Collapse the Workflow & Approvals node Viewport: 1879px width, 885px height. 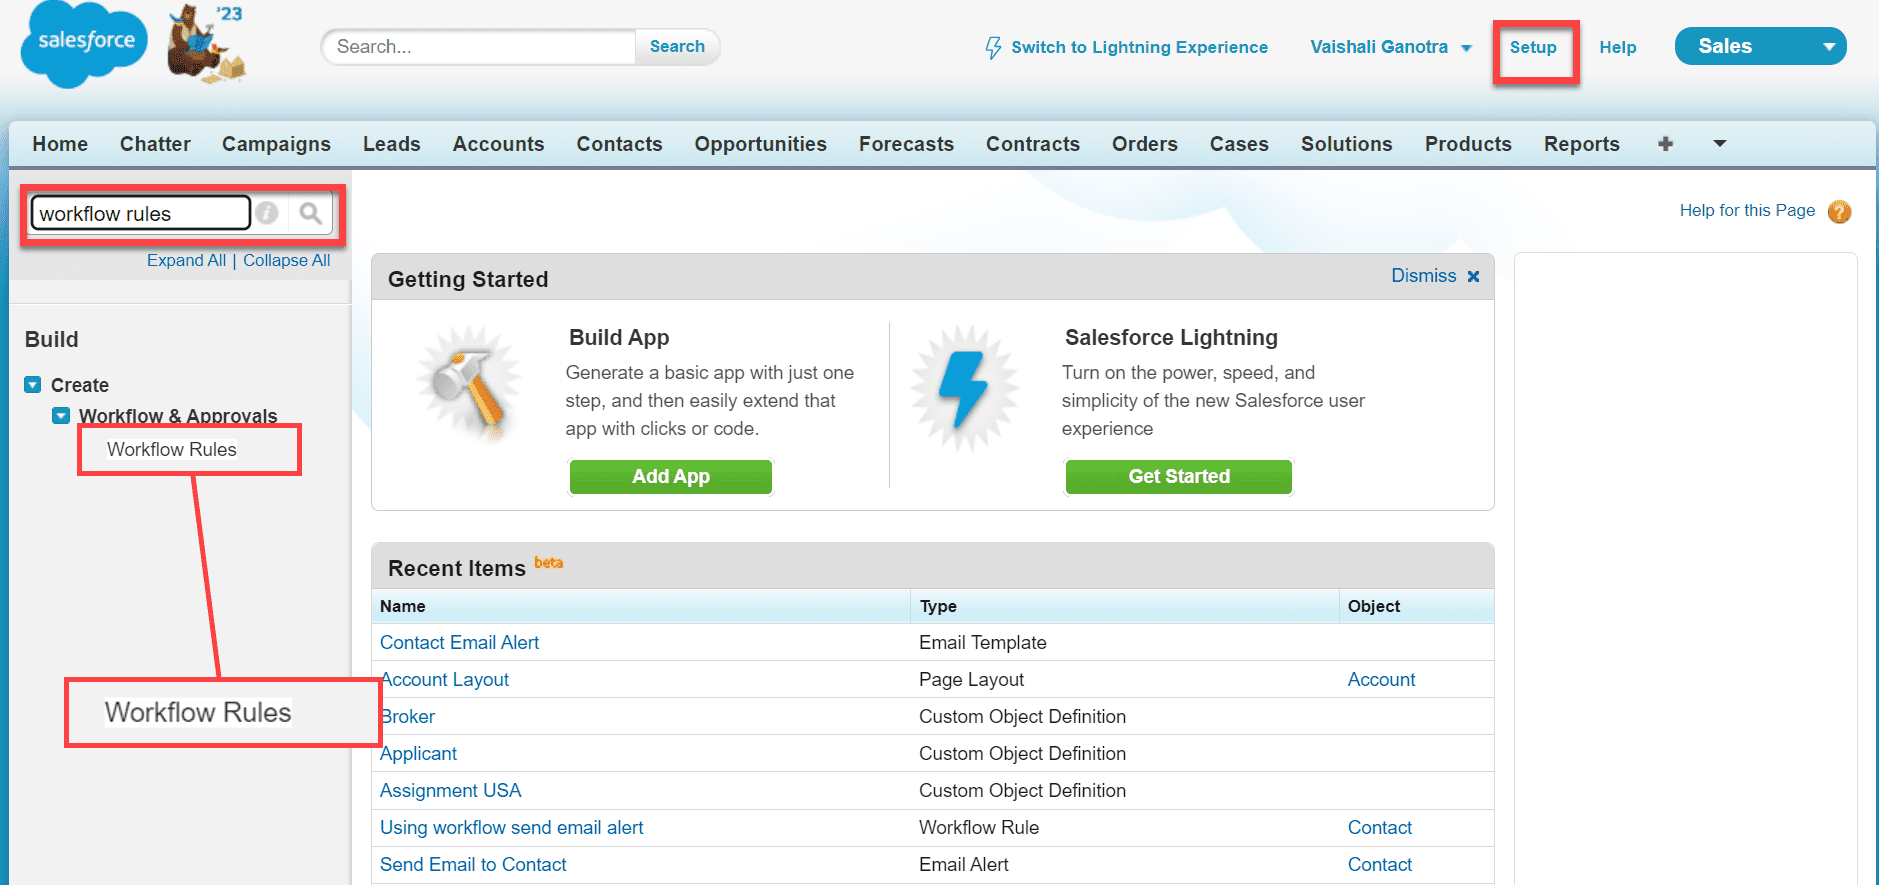click(x=61, y=415)
